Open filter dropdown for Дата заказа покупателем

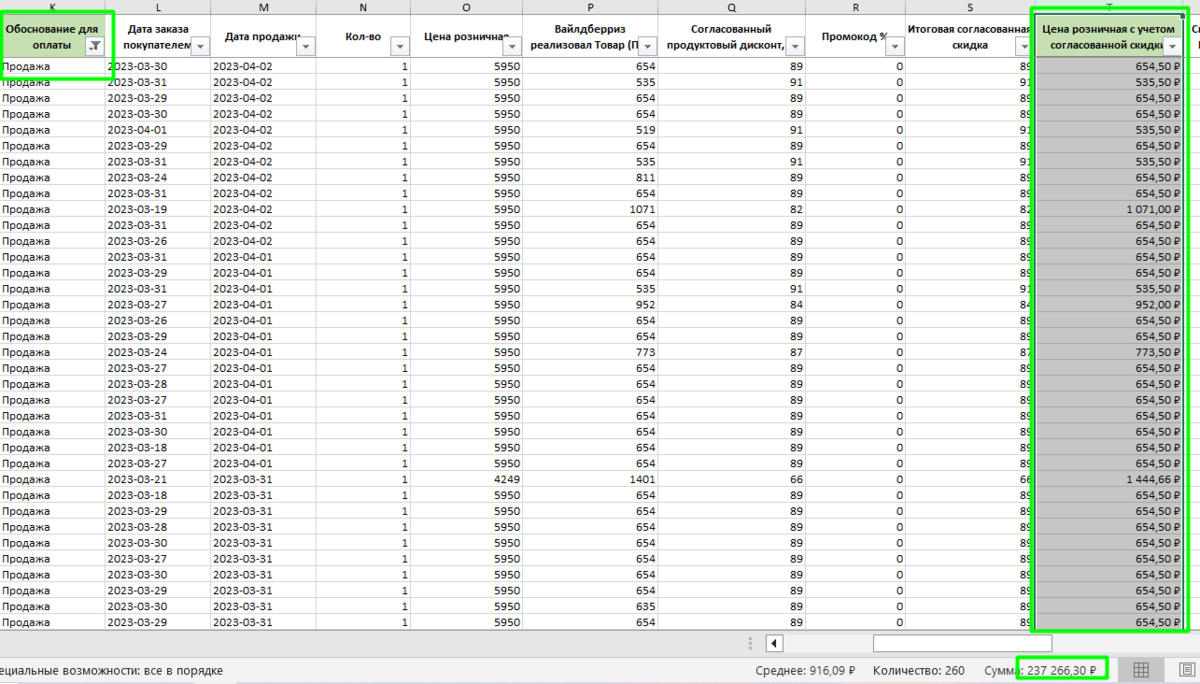(x=199, y=46)
